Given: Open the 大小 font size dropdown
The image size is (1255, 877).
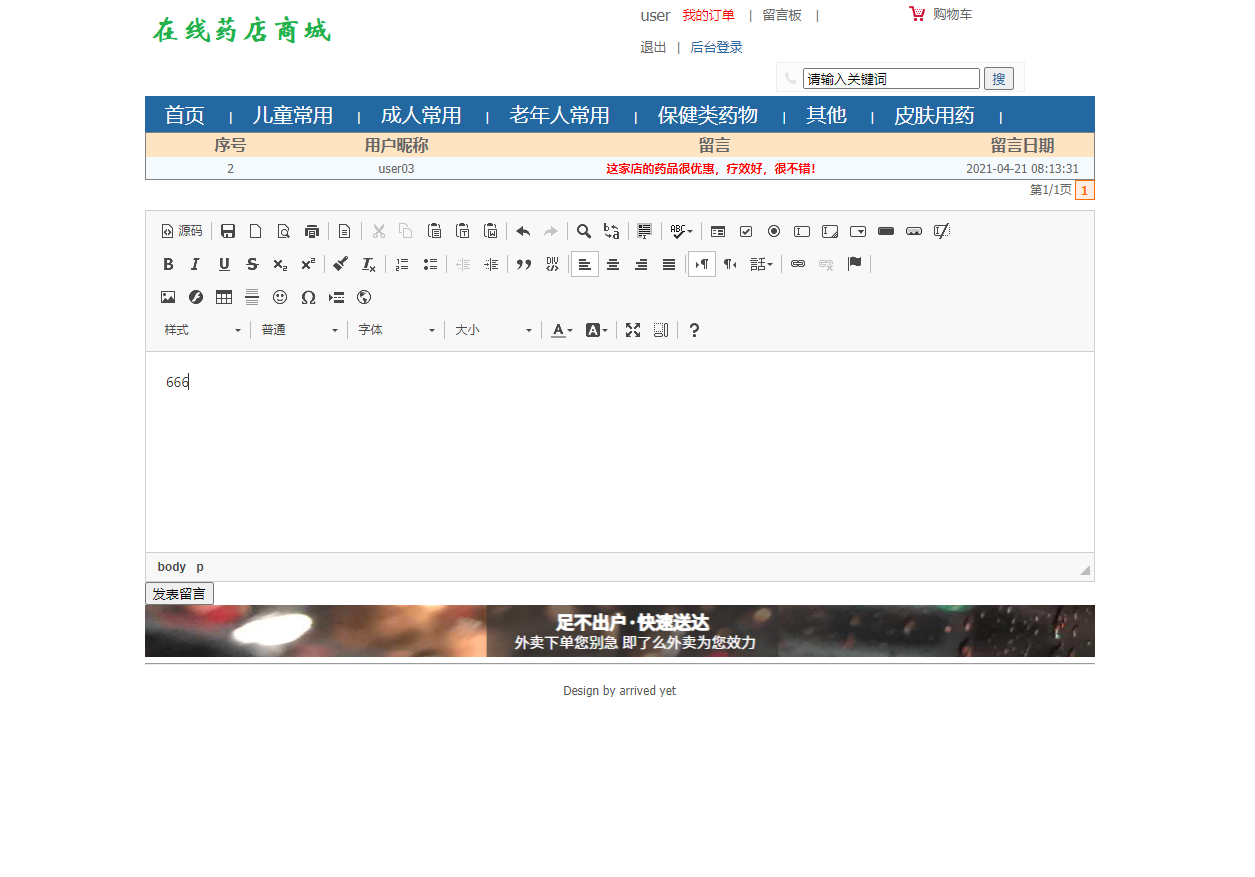Looking at the screenshot, I should coord(492,330).
